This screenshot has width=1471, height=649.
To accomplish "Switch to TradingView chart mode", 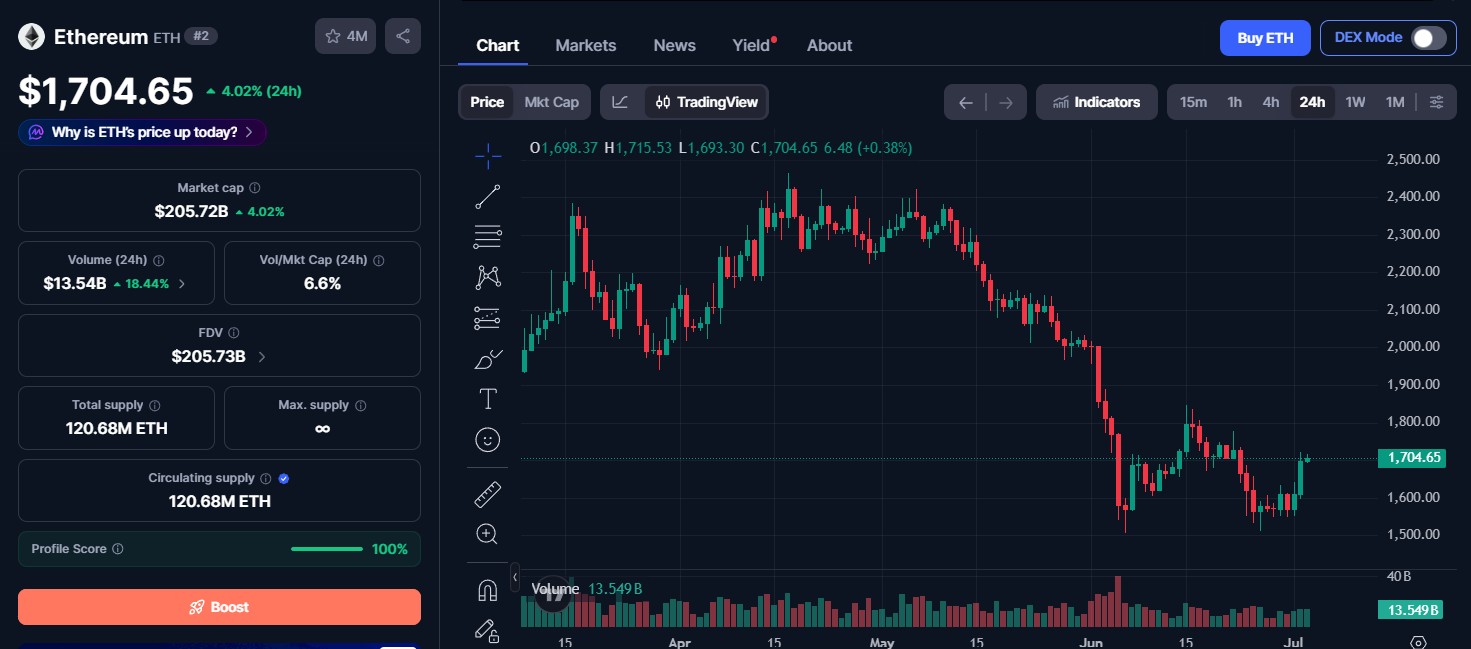I will [x=707, y=102].
